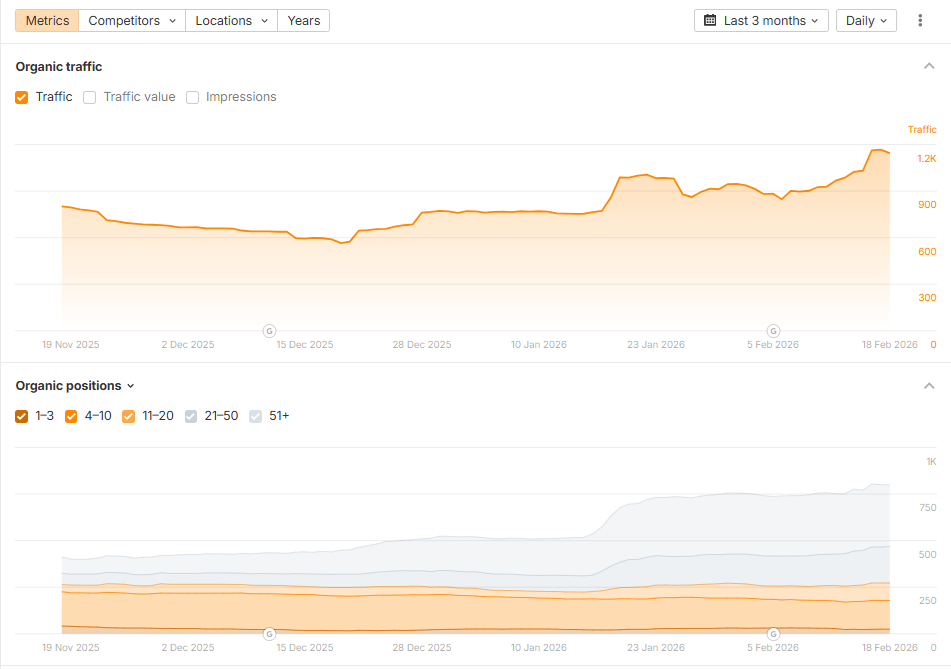Viewport: 951px width, 669px height.
Task: Enable the Traffic value checkbox
Action: (x=90, y=97)
